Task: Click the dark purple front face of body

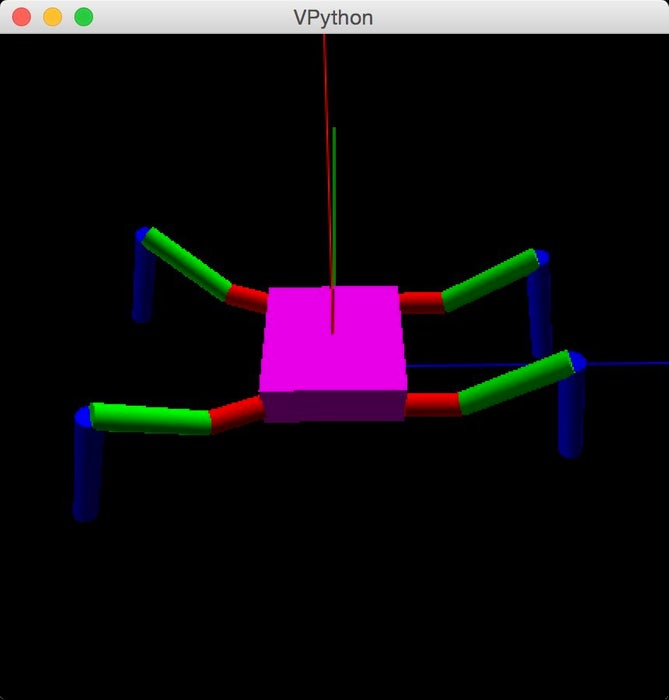Action: coord(334,406)
